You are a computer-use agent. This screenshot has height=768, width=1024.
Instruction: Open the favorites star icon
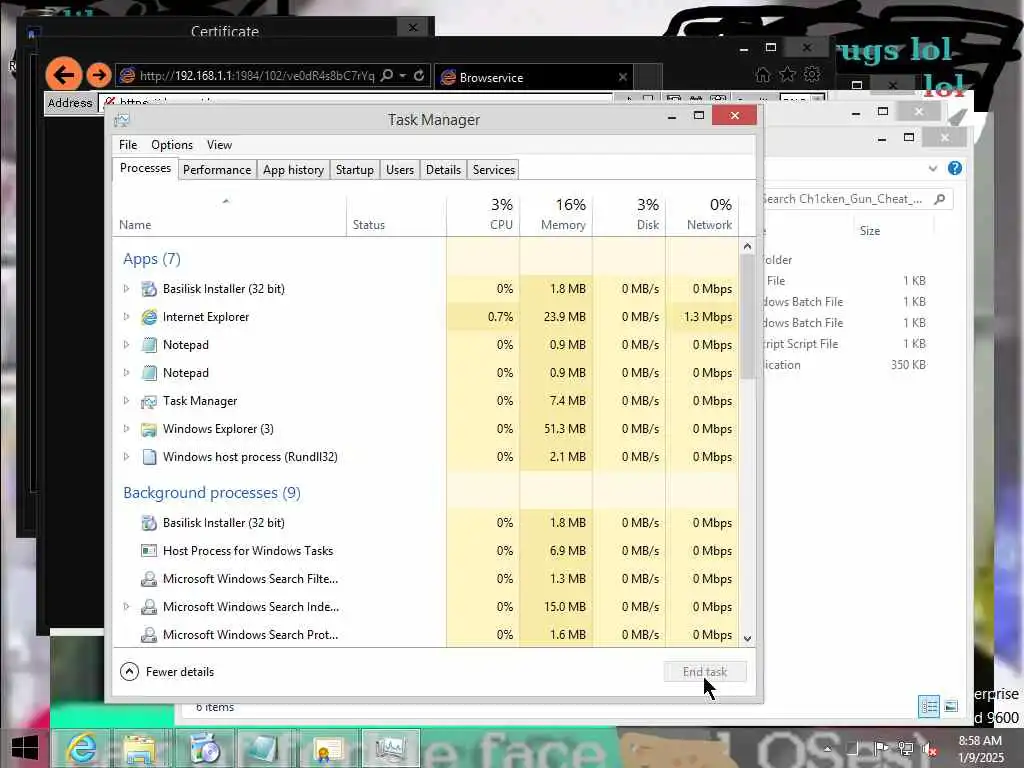tap(787, 74)
